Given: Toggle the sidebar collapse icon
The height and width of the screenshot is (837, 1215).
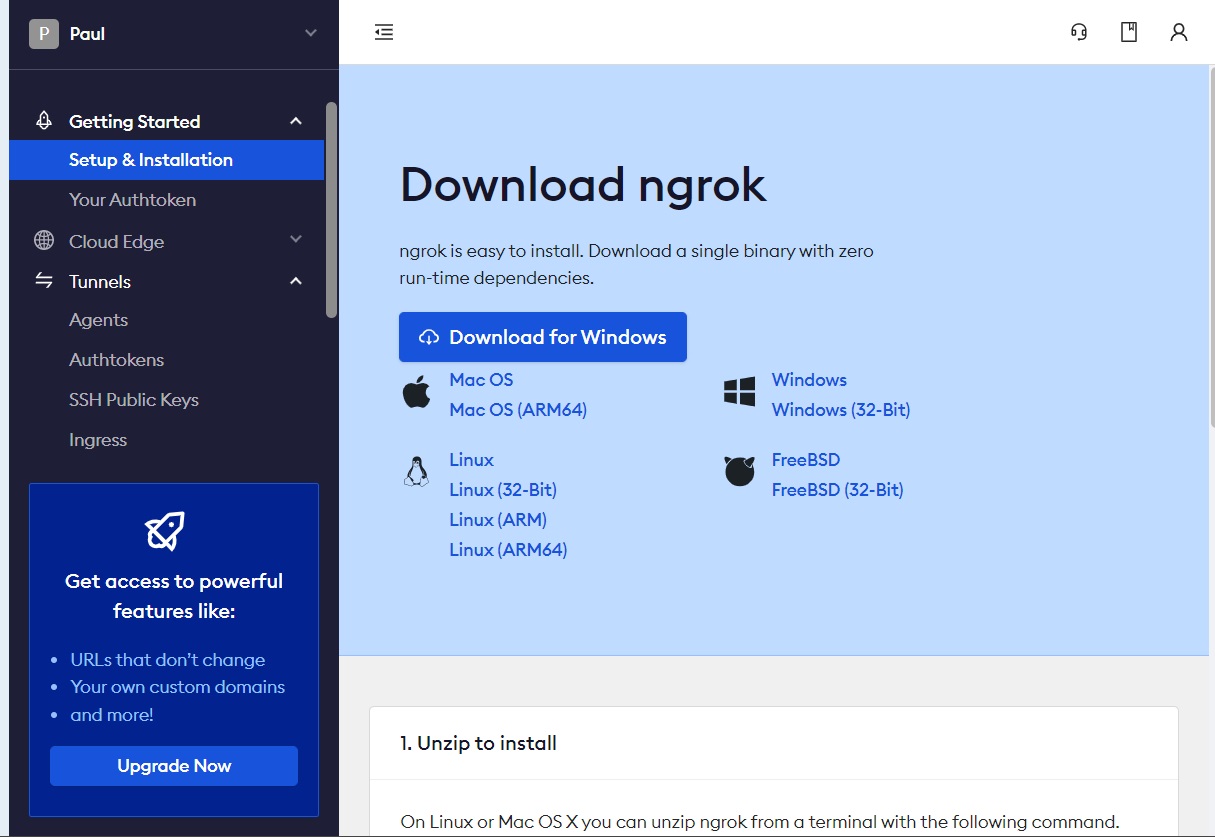Looking at the screenshot, I should point(384,33).
